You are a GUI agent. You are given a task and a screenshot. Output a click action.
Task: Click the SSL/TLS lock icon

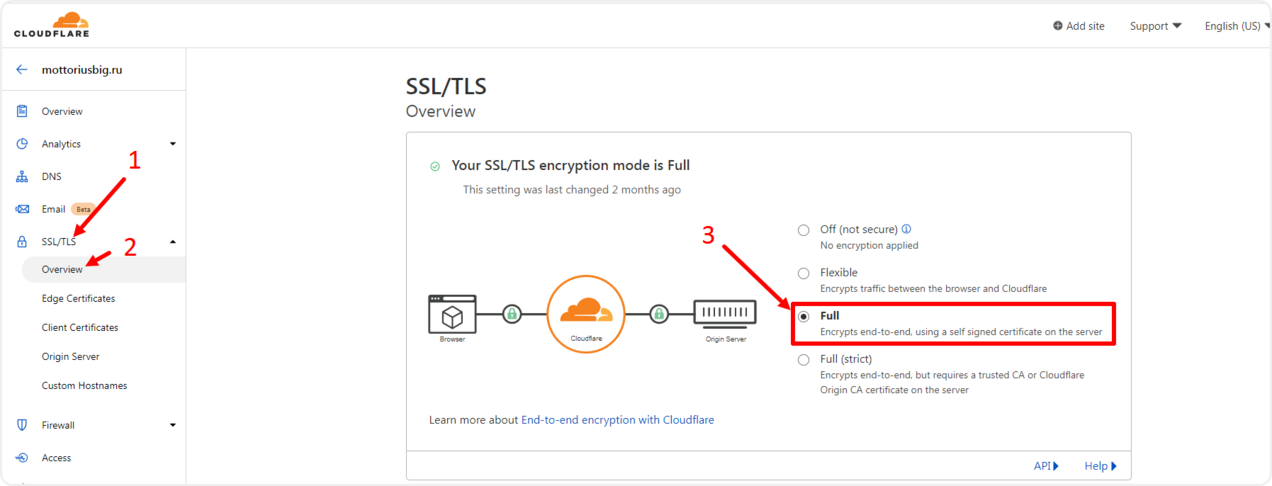point(22,241)
